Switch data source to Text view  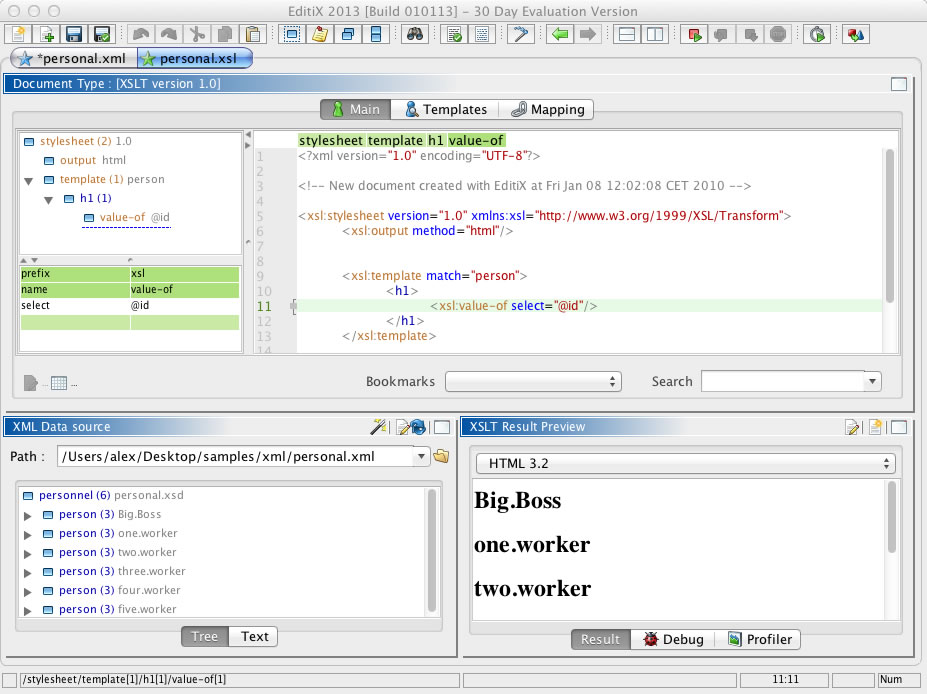[254, 636]
